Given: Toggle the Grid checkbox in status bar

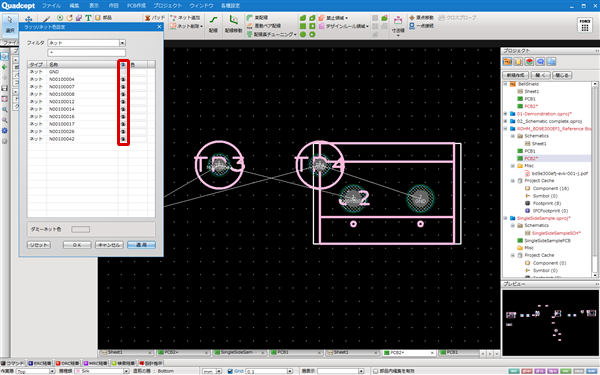Looking at the screenshot, I should pos(230,371).
